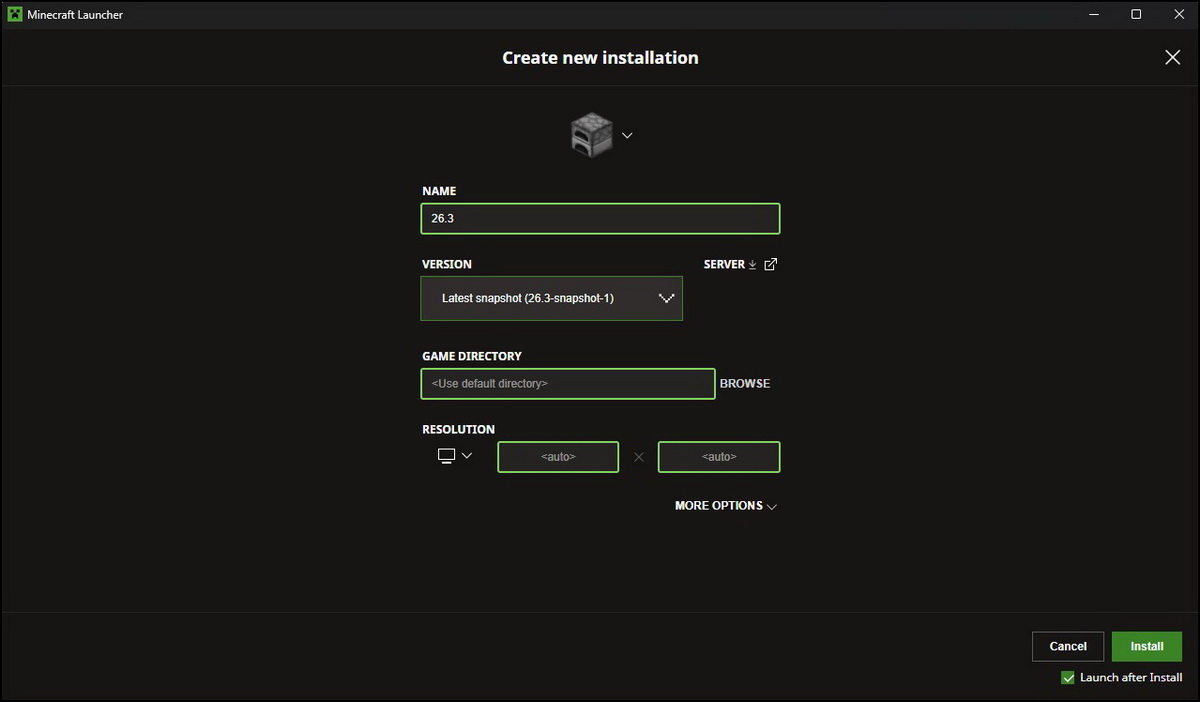Click the resolution width auto field
Screen dimensions: 1200x702
tap(558, 457)
